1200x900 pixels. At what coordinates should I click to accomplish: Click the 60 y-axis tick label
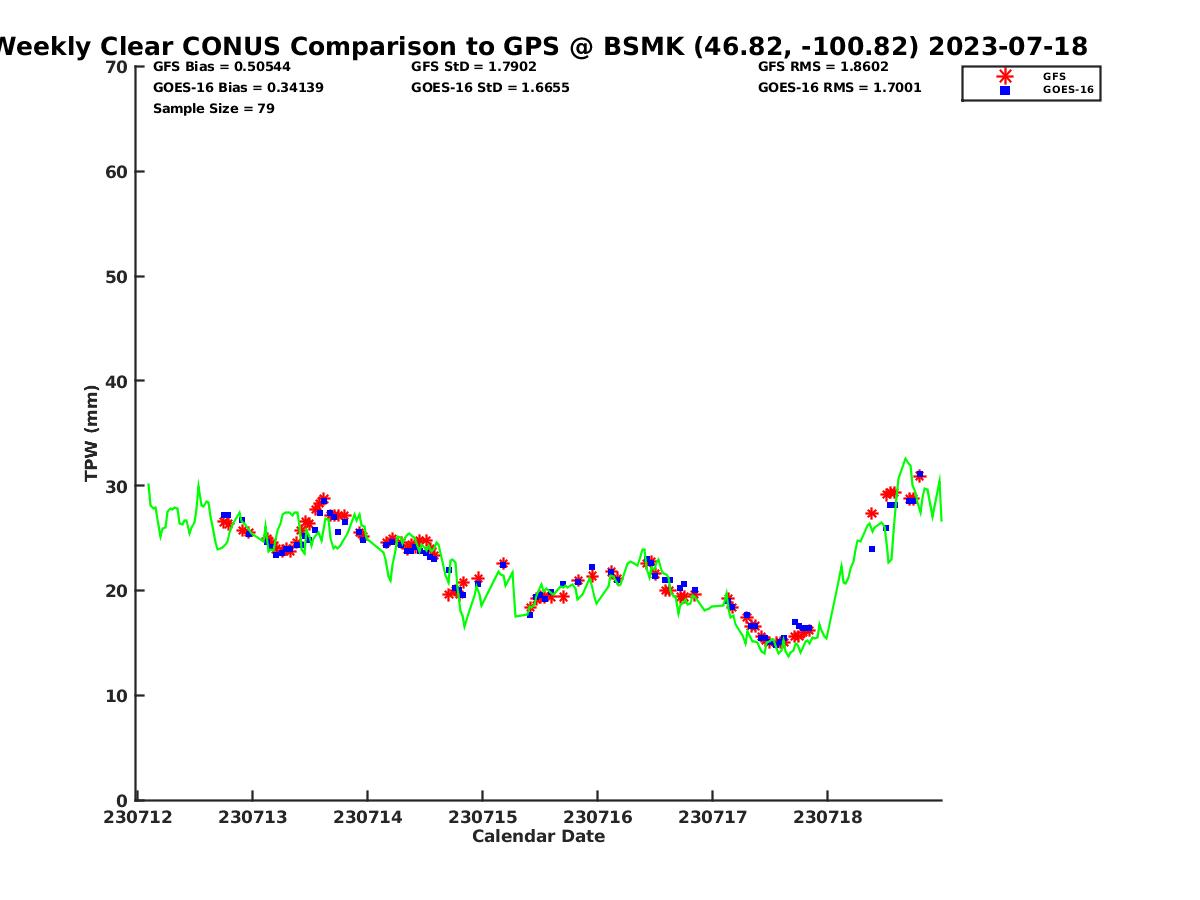tap(117, 172)
